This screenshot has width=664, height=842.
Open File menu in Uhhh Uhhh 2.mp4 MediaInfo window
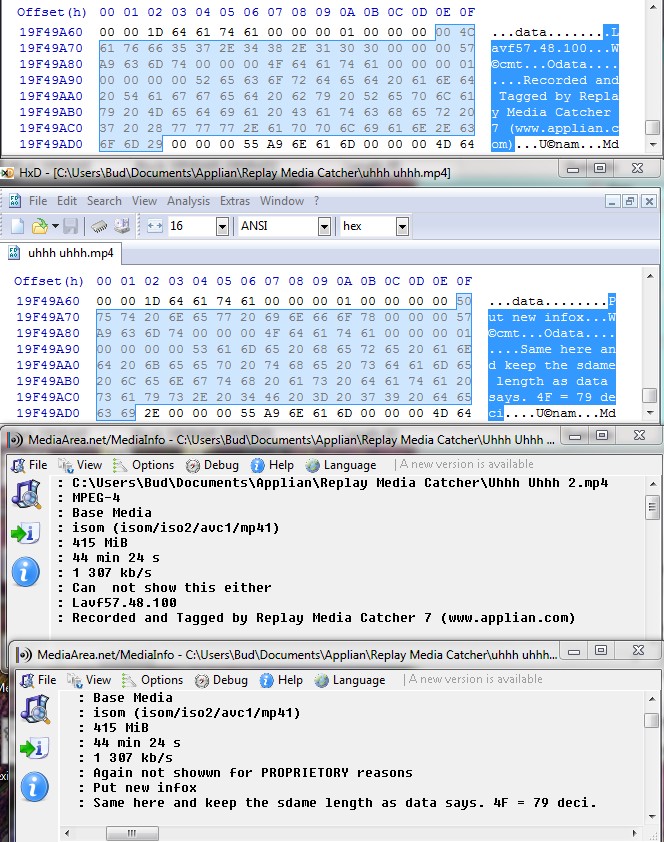click(x=31, y=465)
